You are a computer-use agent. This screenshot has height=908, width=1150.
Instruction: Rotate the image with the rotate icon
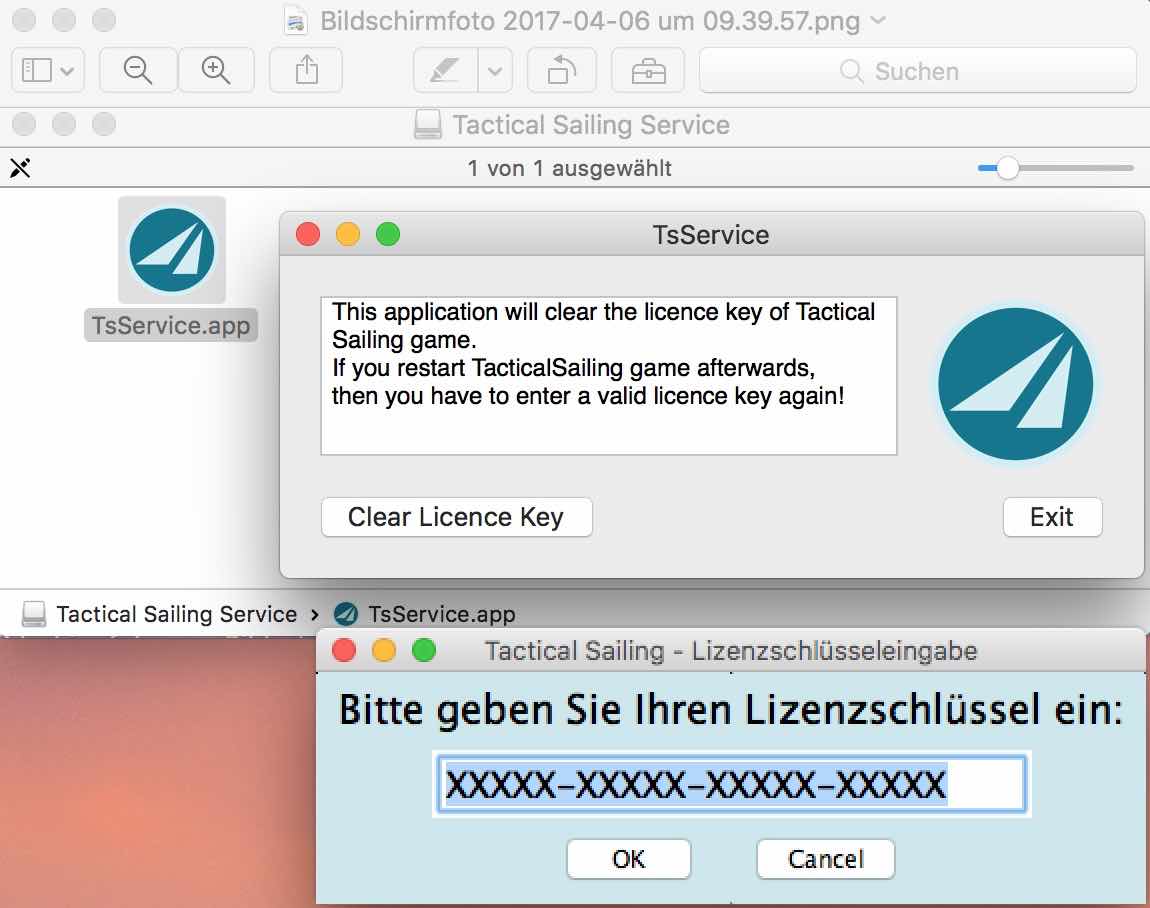coord(562,70)
